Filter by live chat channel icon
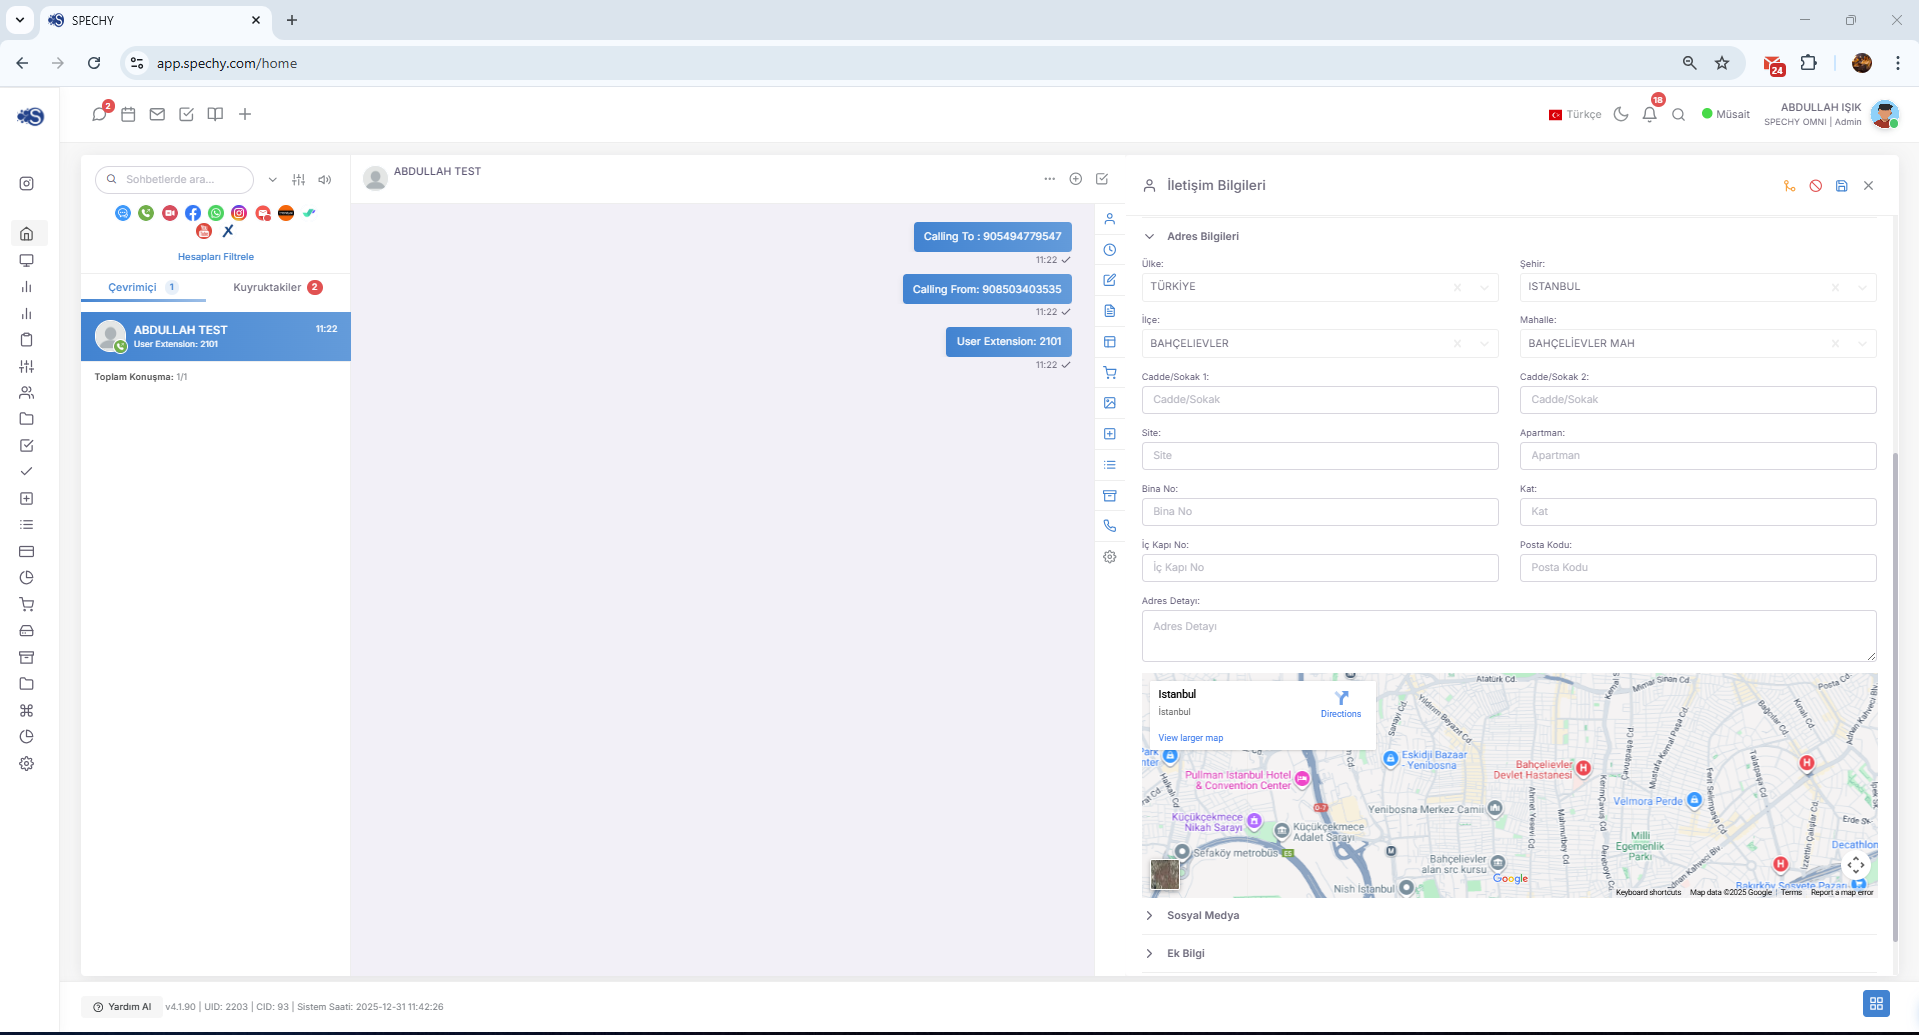 pyautogui.click(x=123, y=213)
